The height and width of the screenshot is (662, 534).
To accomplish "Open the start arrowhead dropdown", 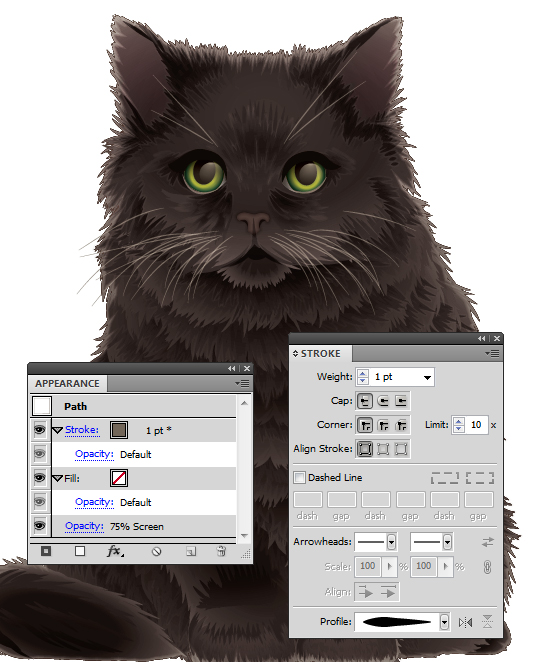I will pyautogui.click(x=391, y=542).
